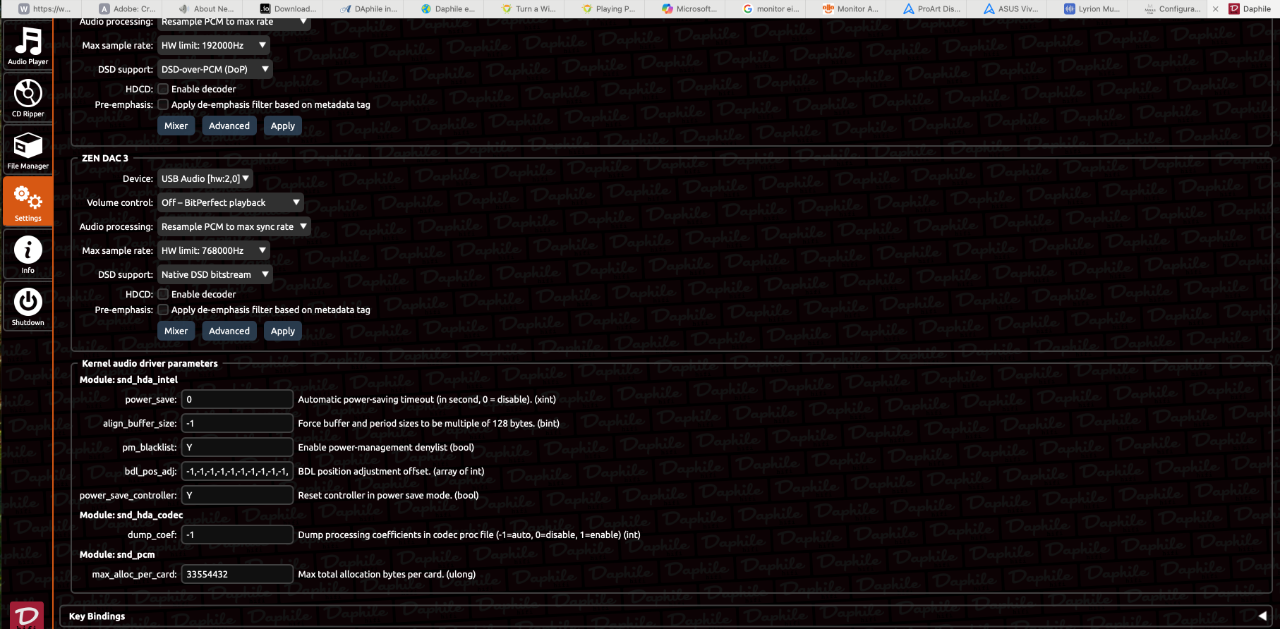Switch to the Adobe: Cr... browser tab
The width and height of the screenshot is (1280, 629).
point(125,8)
